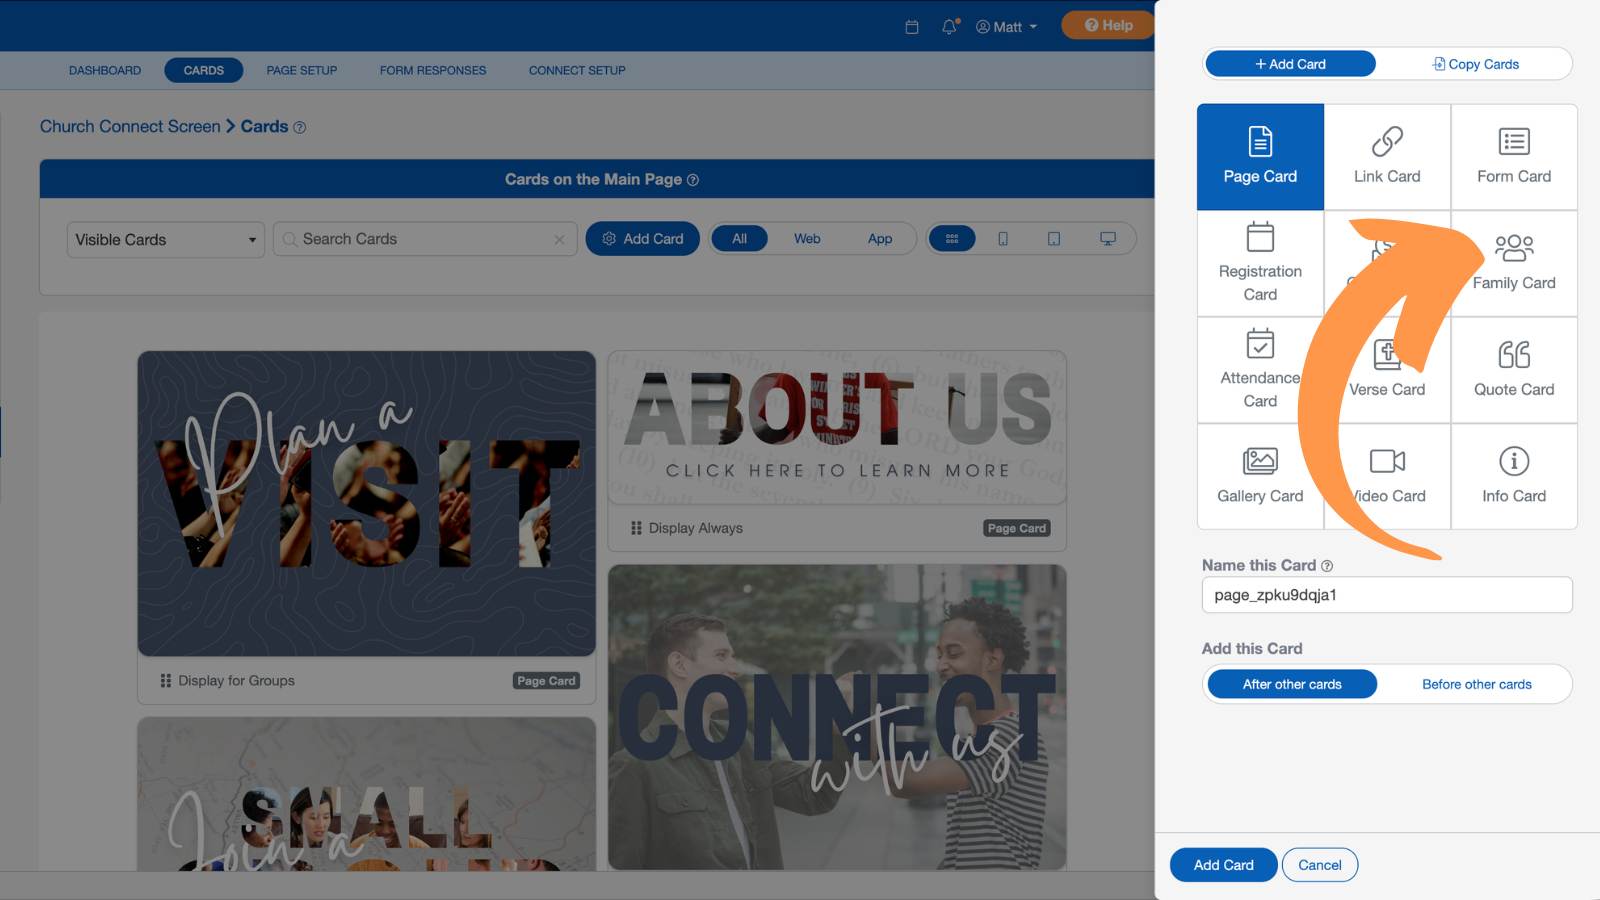Open the Page Setup tab
This screenshot has width=1600, height=900.
click(302, 70)
